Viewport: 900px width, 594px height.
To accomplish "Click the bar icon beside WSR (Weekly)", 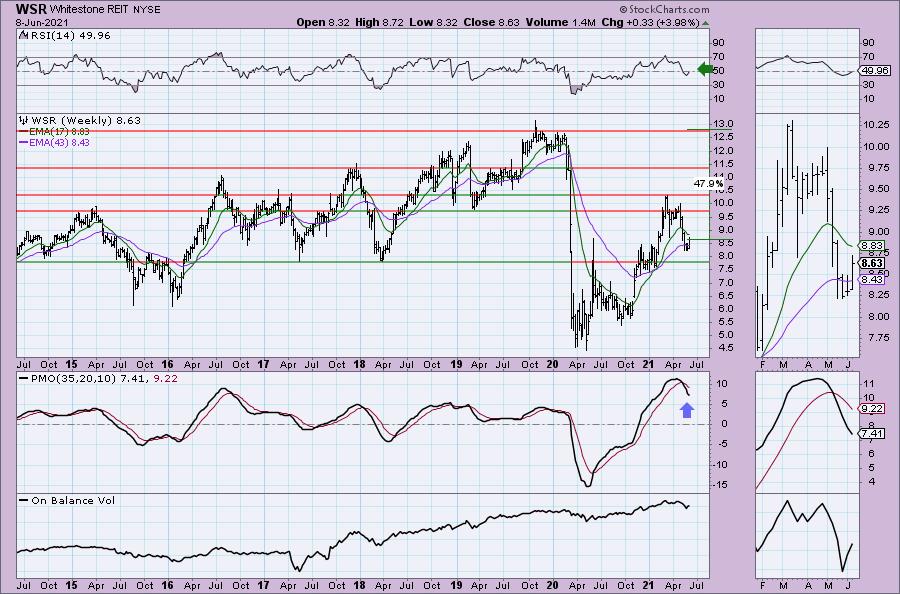I will point(24,121).
